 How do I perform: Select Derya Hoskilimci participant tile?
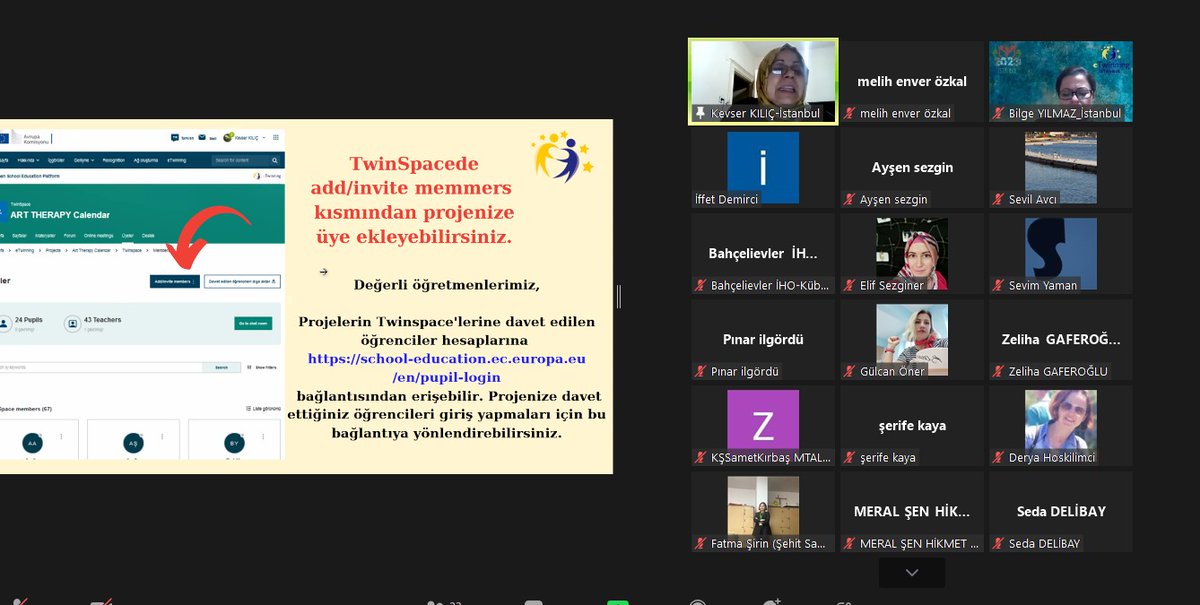tap(1060, 426)
